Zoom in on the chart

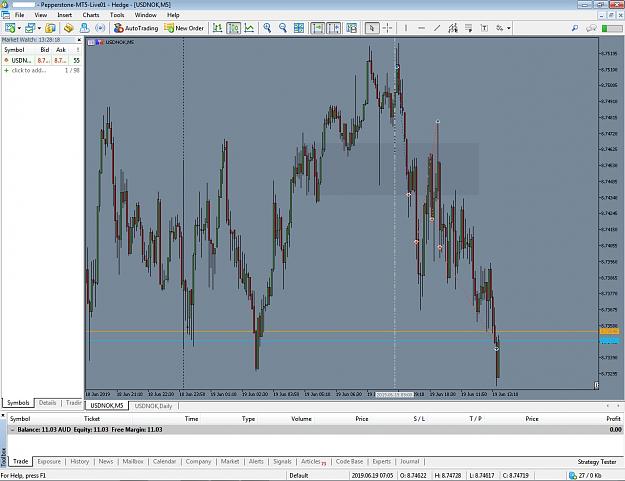pyautogui.click(x=267, y=28)
